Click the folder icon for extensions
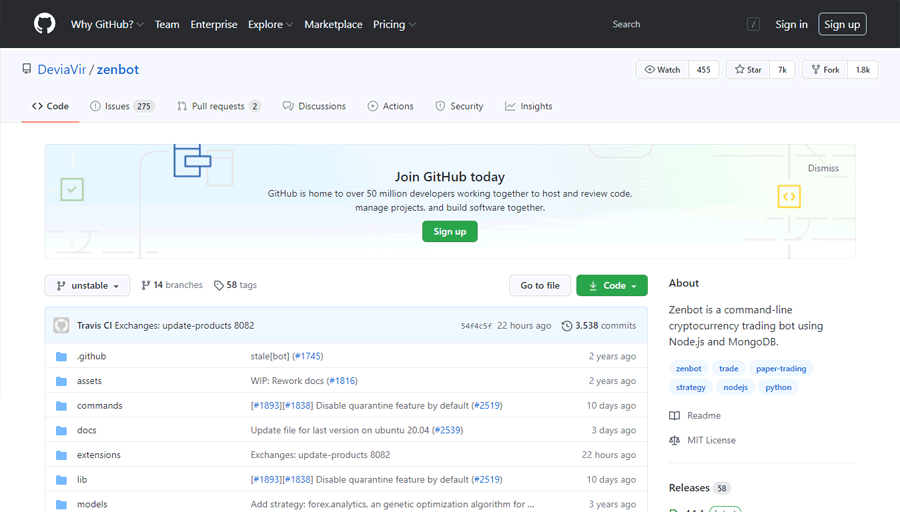This screenshot has width=900, height=512. (x=61, y=455)
